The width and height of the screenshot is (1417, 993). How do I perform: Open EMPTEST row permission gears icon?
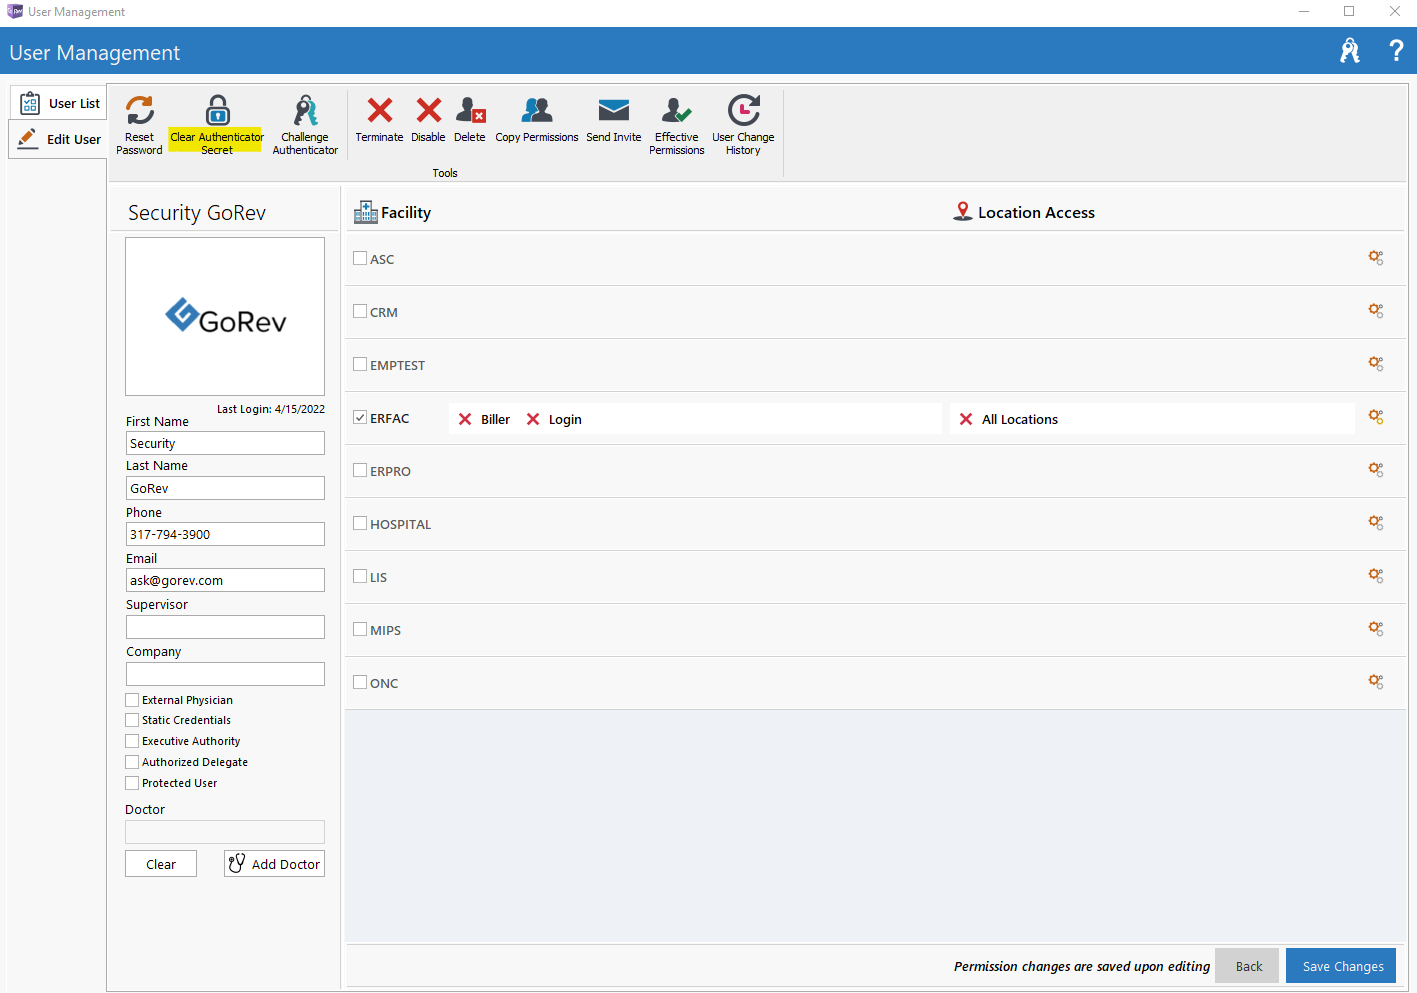coord(1376,364)
